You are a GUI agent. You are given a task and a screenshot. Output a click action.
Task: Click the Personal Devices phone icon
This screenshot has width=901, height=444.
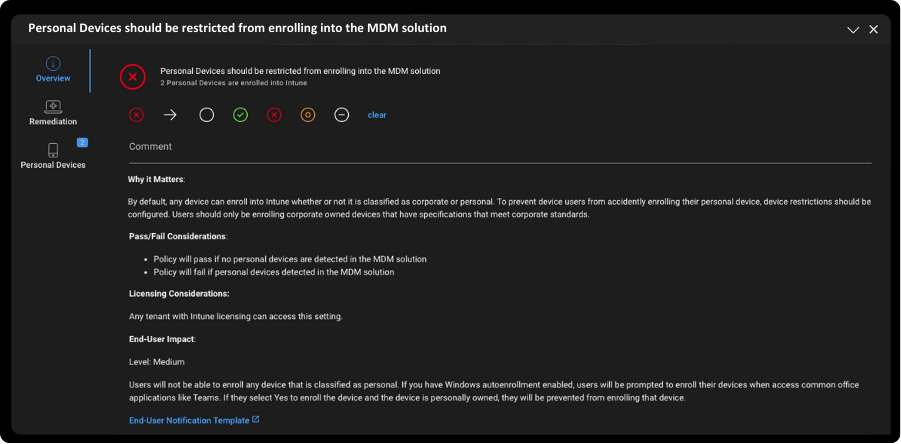pos(53,150)
